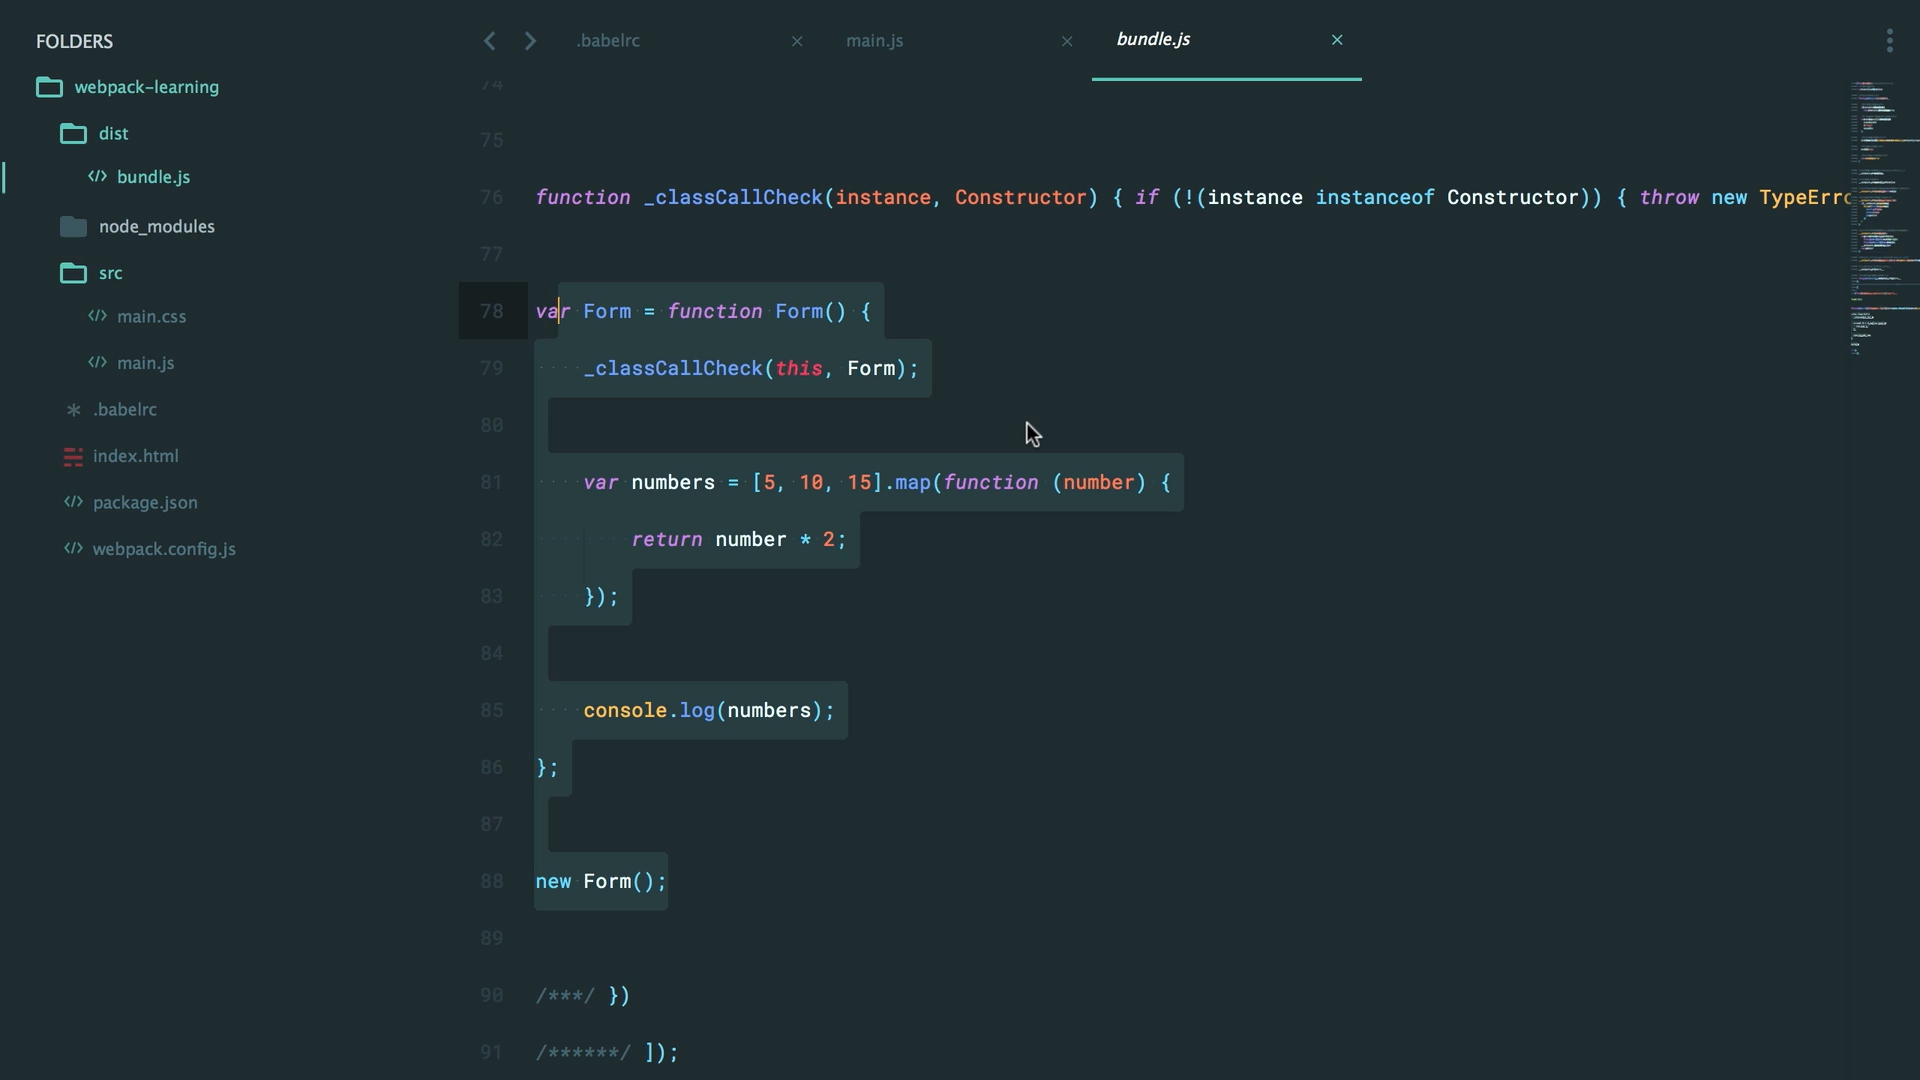Click the FOLDERS sidebar heading
The height and width of the screenshot is (1080, 1920).
coord(74,42)
